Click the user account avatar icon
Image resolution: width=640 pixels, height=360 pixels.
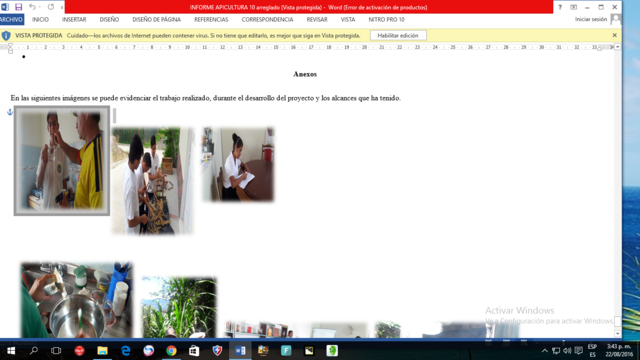(x=616, y=19)
